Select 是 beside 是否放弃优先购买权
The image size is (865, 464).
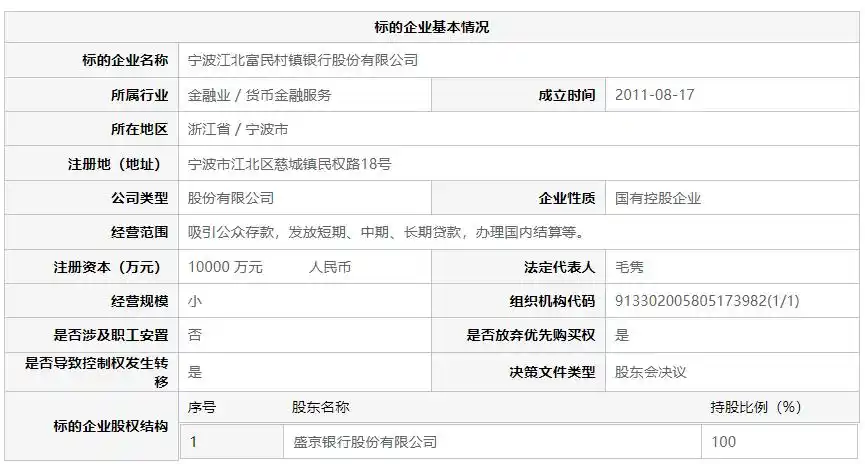tap(622, 335)
